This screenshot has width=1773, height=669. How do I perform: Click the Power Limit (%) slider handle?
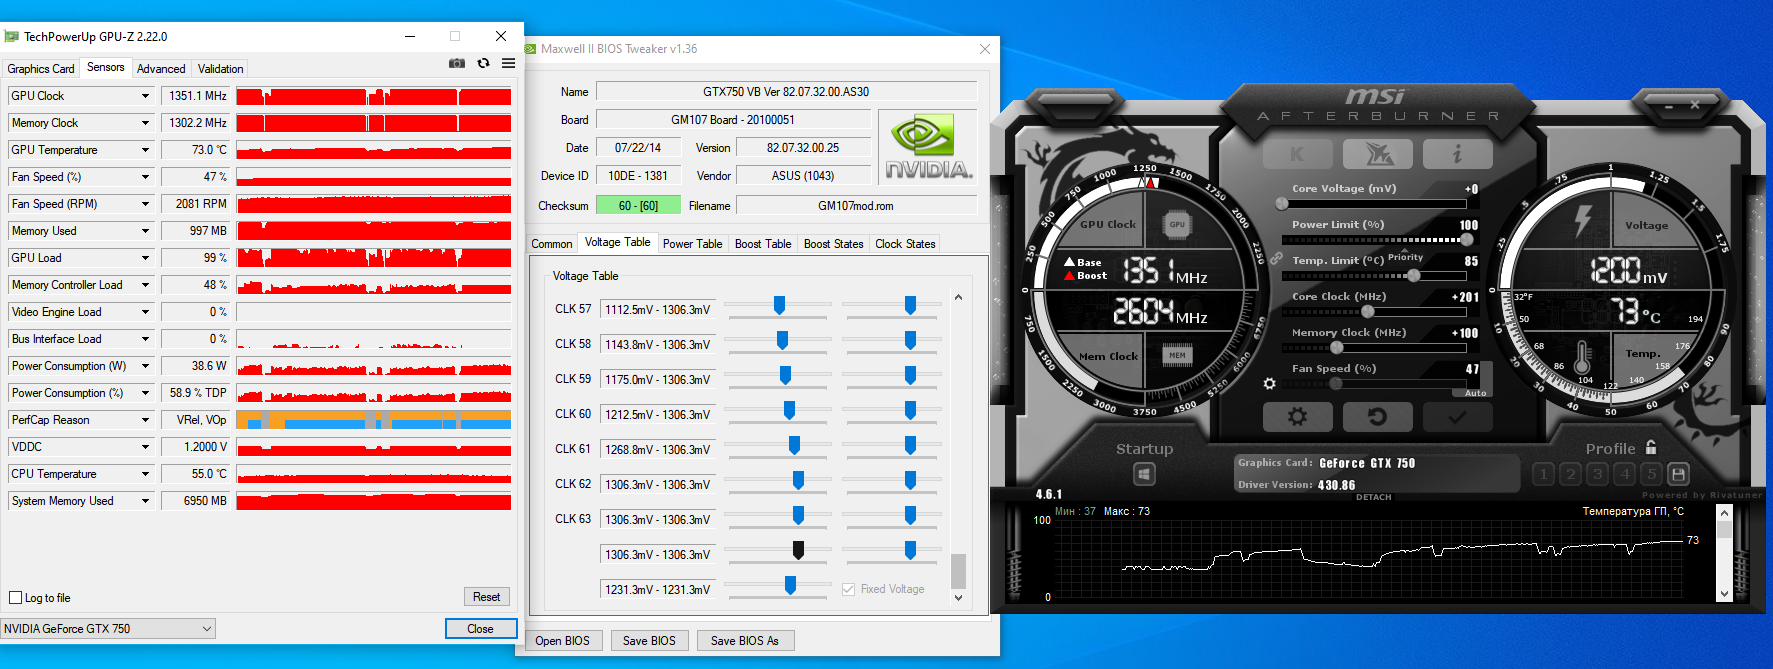coord(1466,239)
